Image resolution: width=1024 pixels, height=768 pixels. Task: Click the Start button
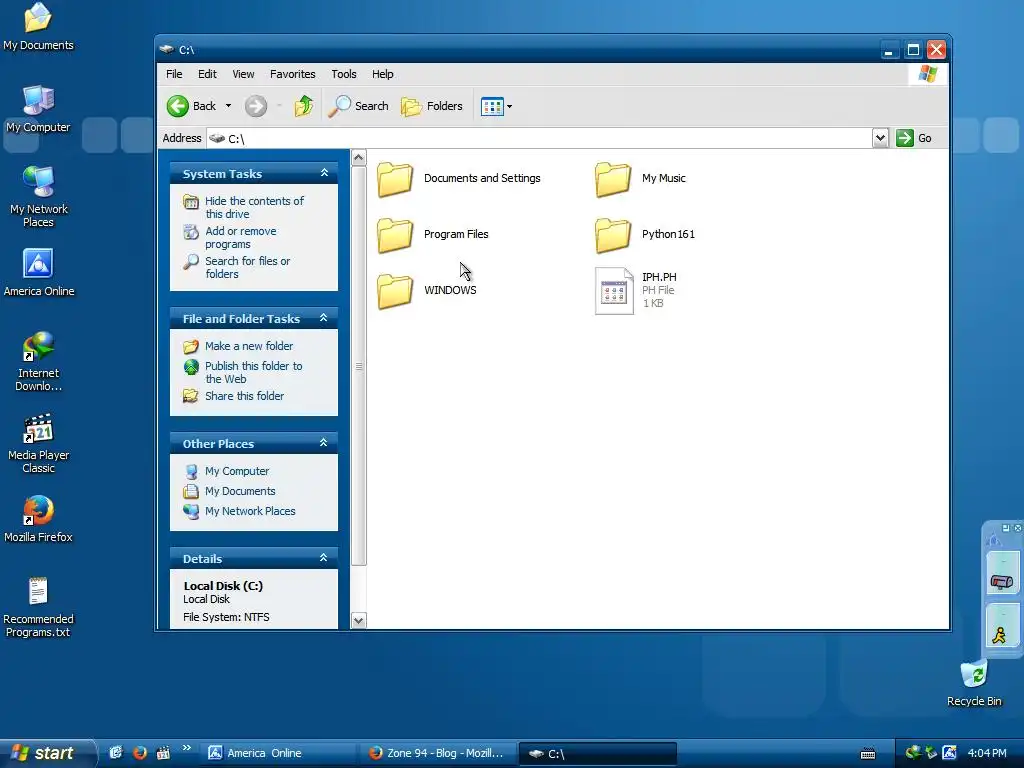pyautogui.click(x=47, y=753)
